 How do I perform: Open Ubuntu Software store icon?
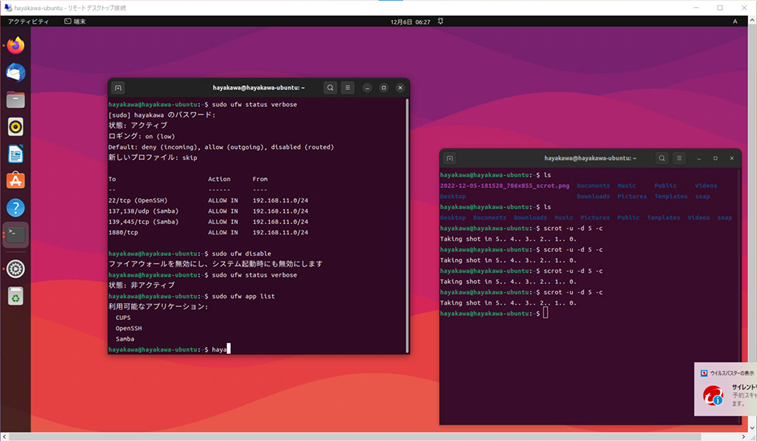(15, 180)
